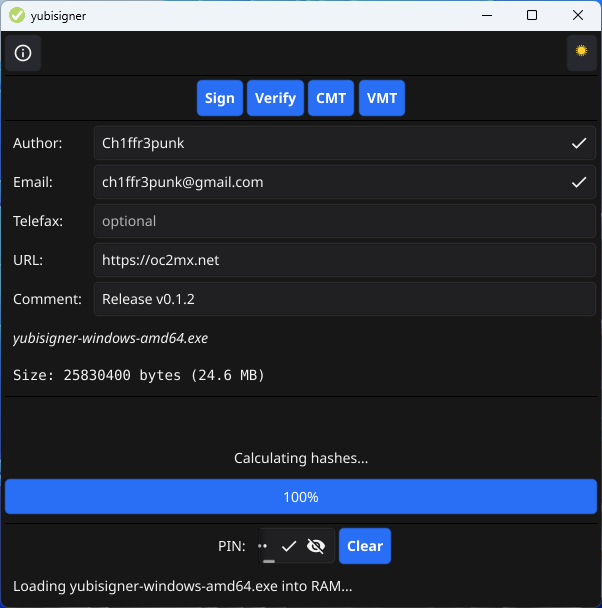Click the Clear button
This screenshot has width=602, height=608.
pyautogui.click(x=365, y=546)
